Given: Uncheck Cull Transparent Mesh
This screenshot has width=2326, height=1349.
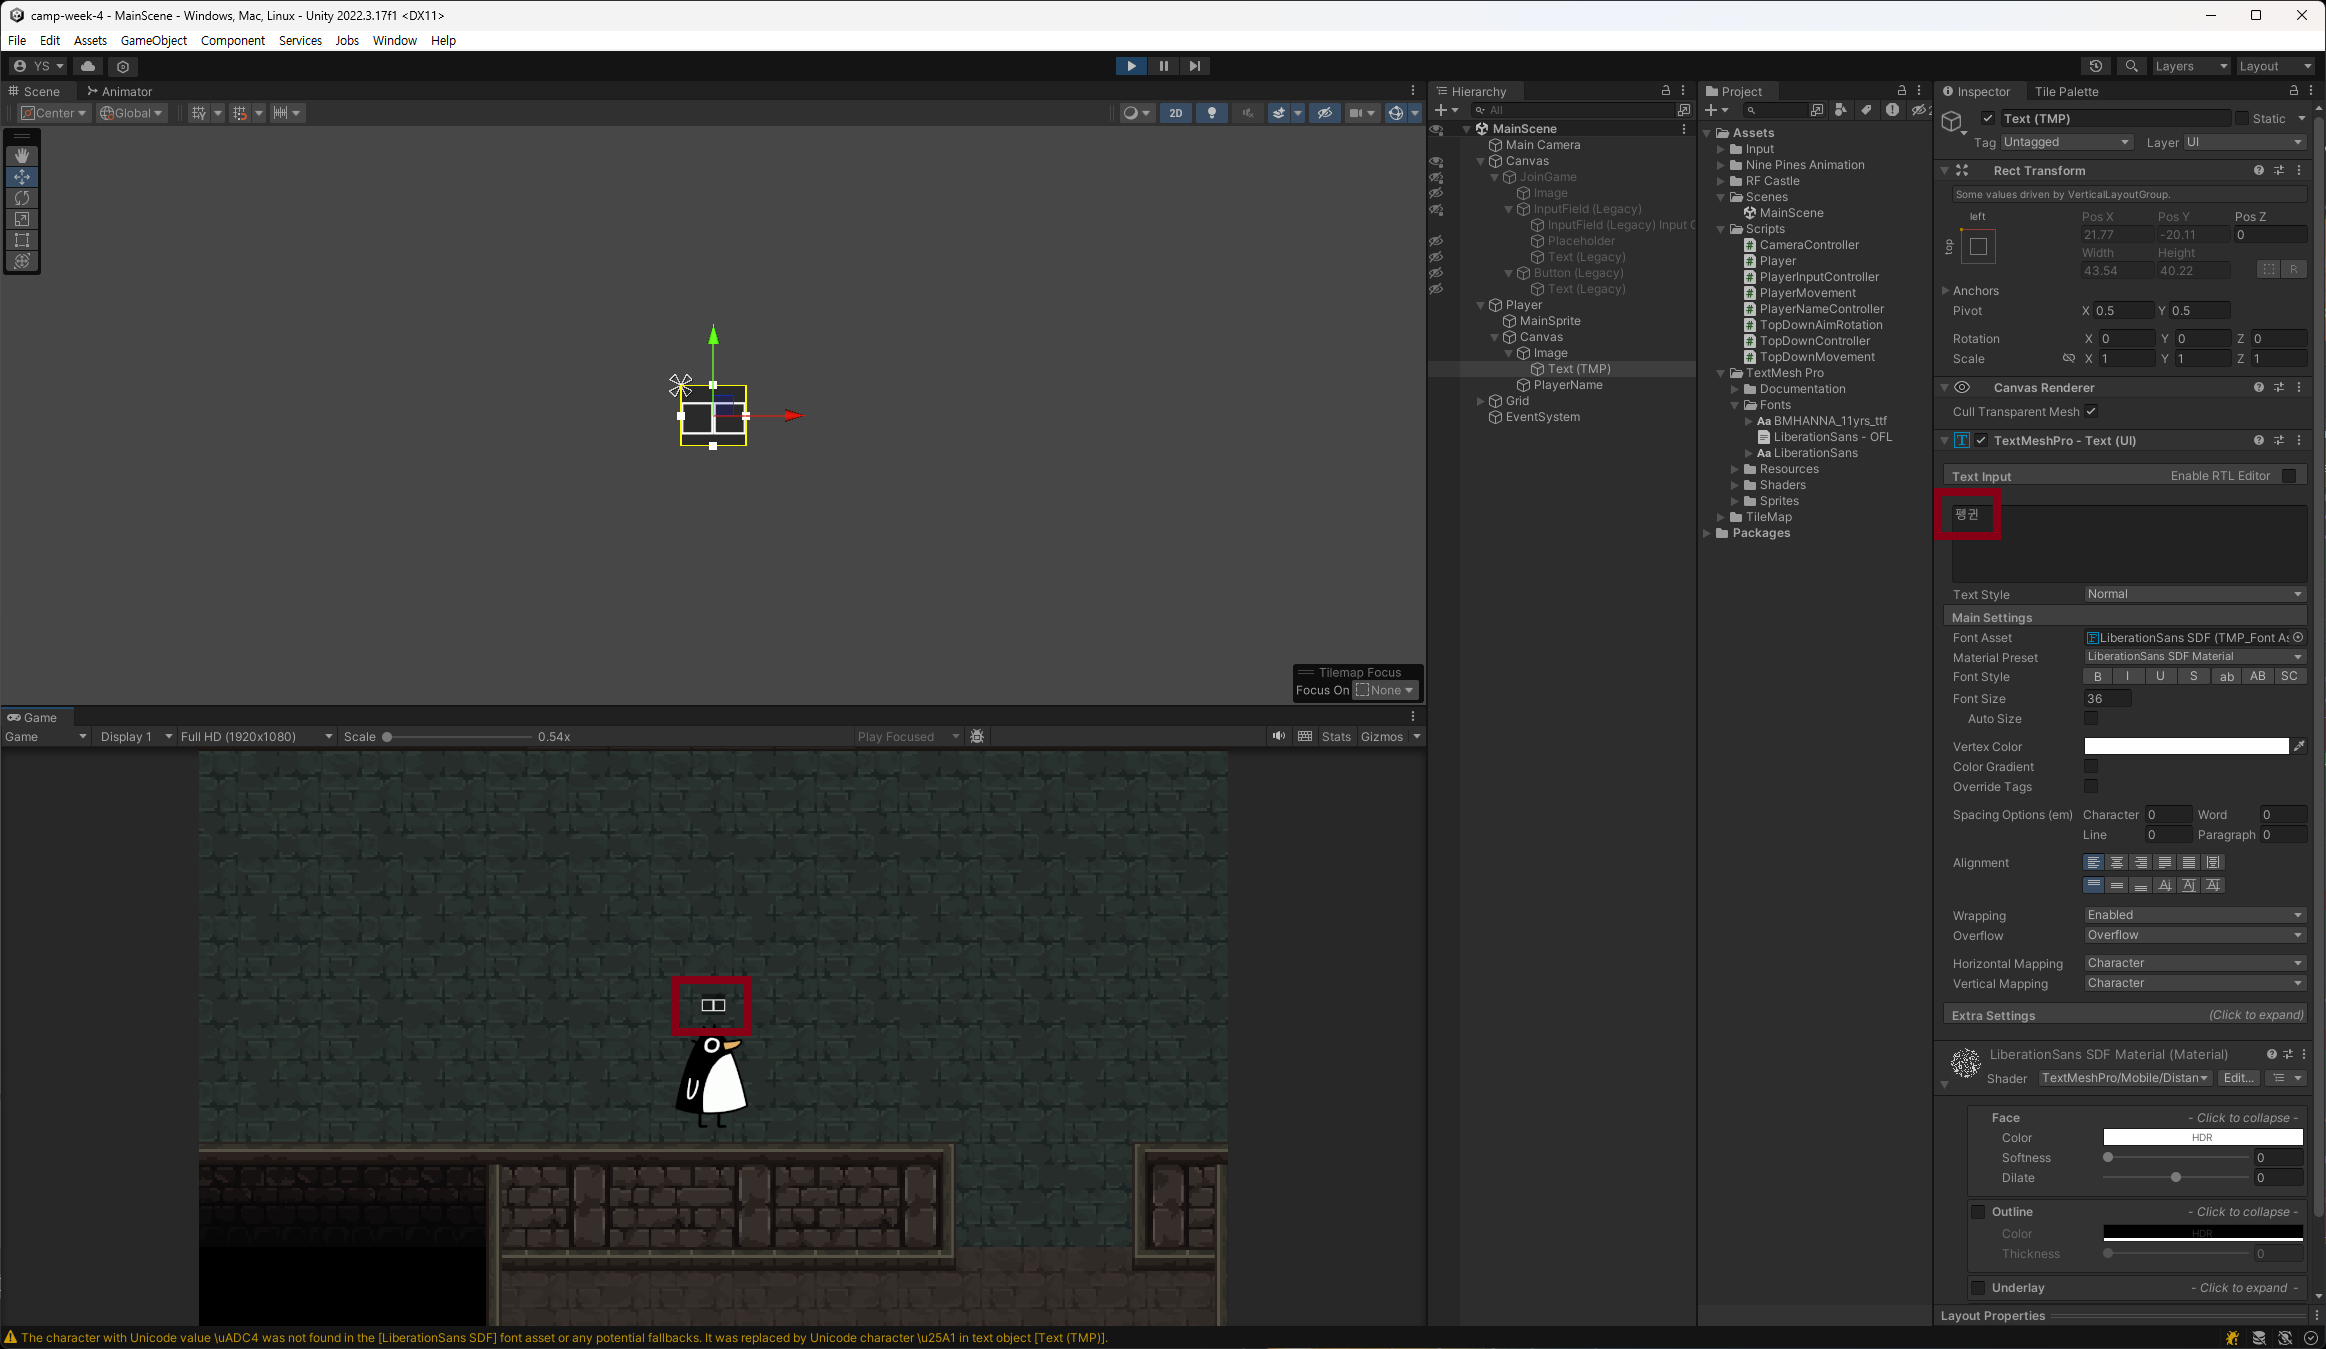Looking at the screenshot, I should click(2091, 411).
